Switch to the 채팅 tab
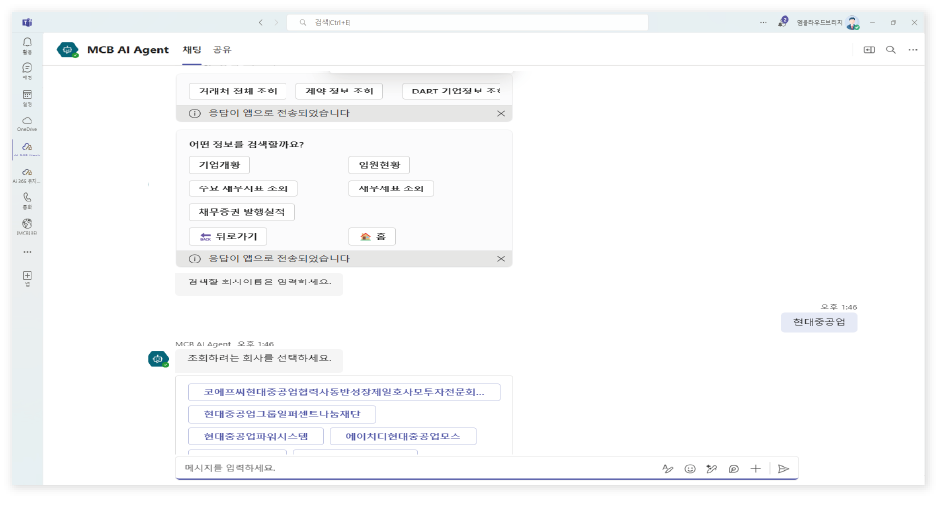This screenshot has height=505, width=943. (192, 50)
